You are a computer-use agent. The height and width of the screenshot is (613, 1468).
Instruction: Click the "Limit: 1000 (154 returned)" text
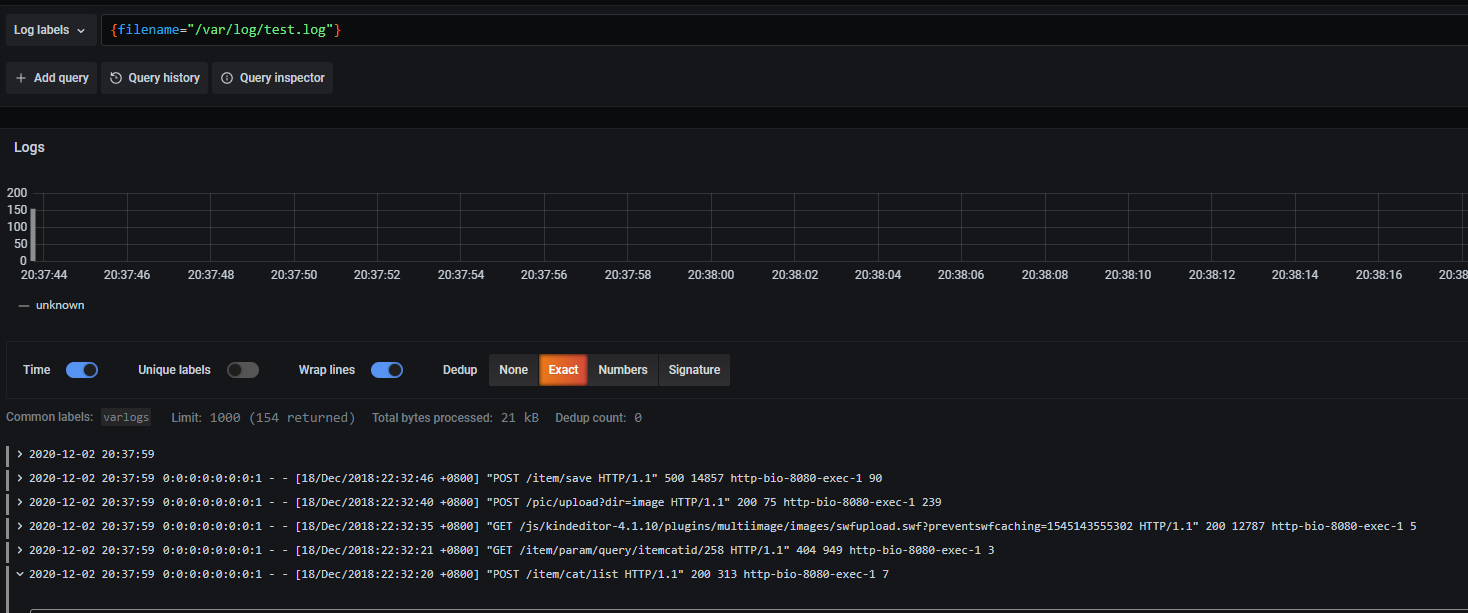[x=263, y=417]
